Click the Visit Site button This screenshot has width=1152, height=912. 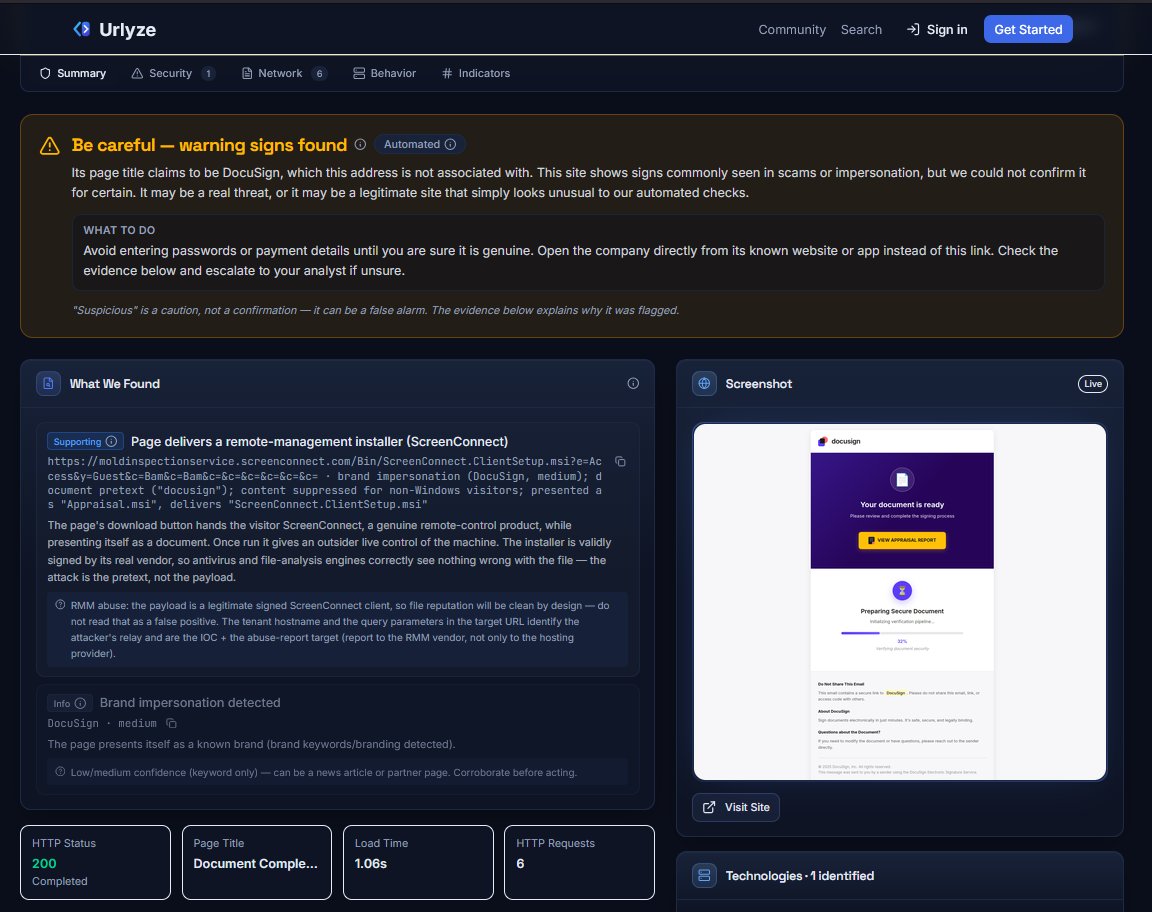(x=735, y=807)
